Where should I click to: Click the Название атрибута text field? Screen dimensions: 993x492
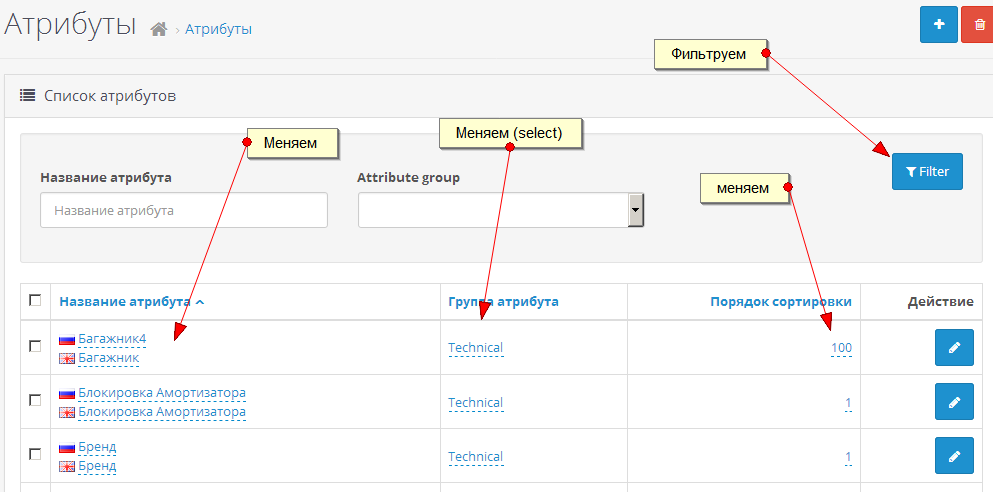(184, 210)
